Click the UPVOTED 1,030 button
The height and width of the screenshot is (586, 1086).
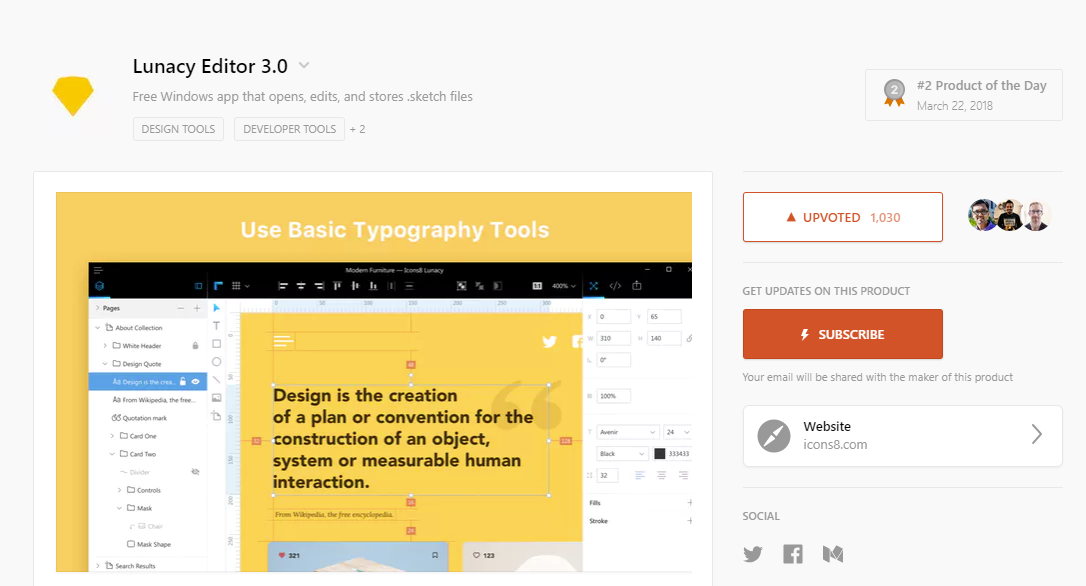(842, 217)
